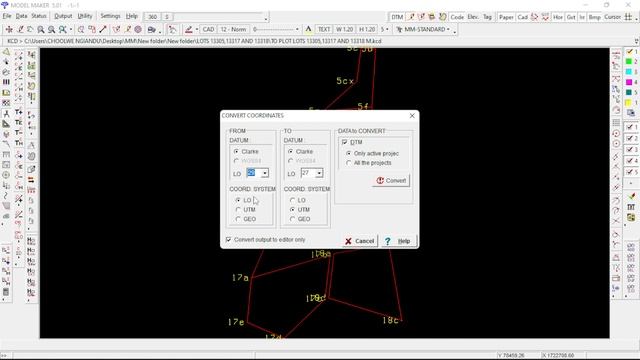
Task: Click the Cursor toolbar button
Action: (612, 17)
